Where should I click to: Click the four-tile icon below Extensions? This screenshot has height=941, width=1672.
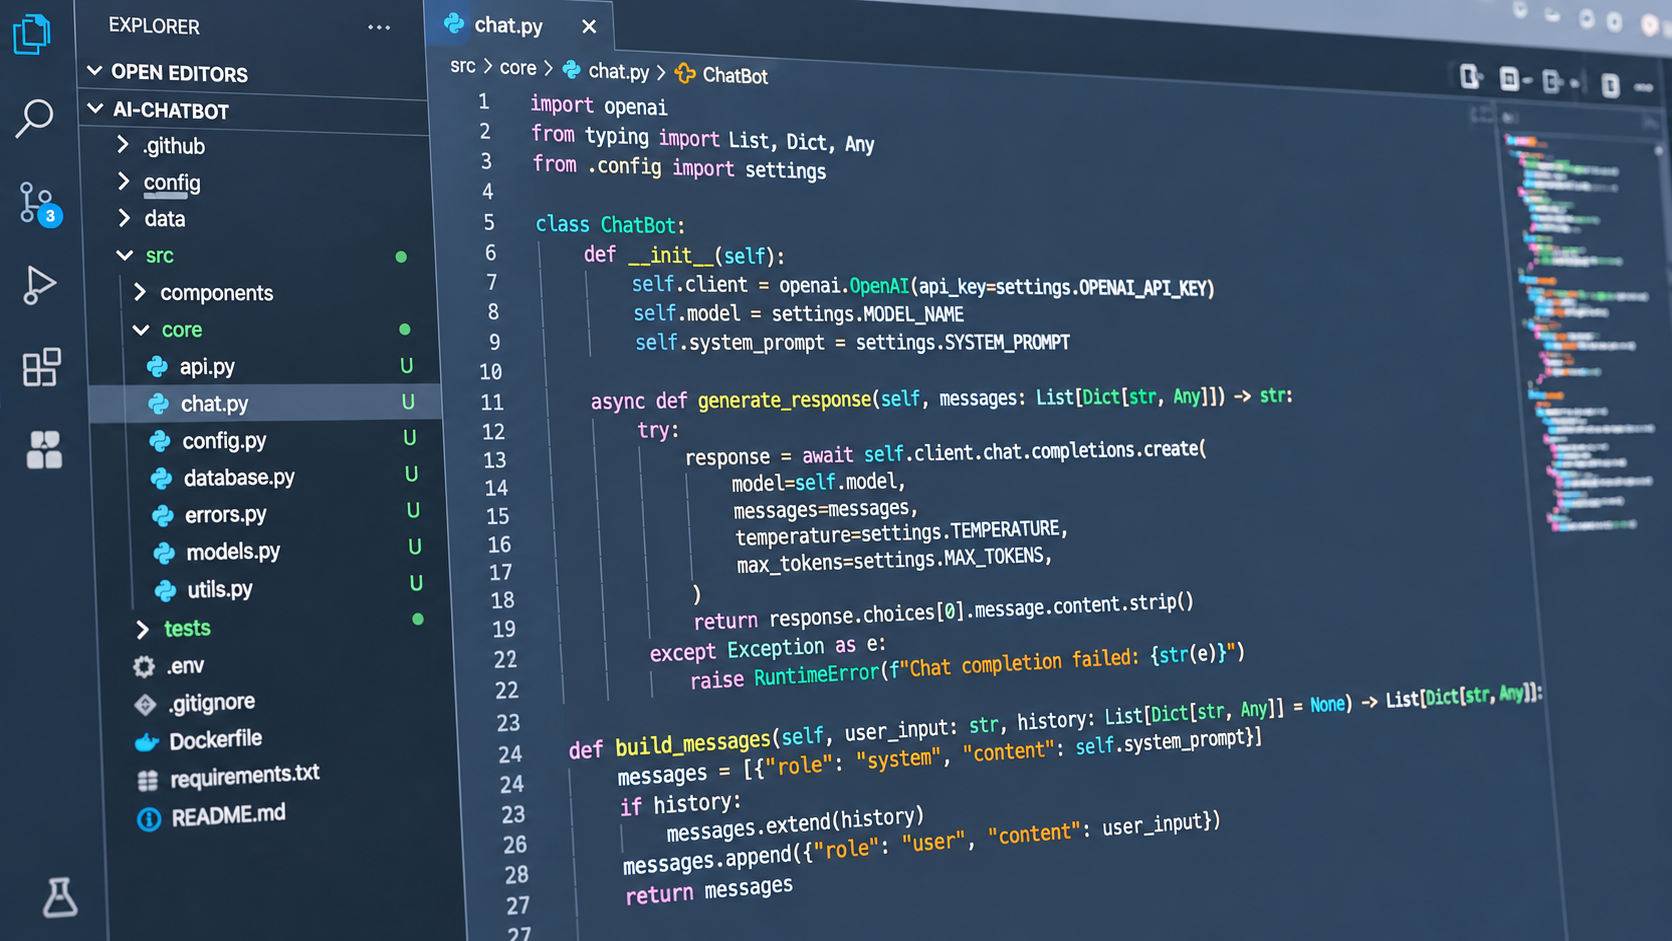(x=43, y=450)
